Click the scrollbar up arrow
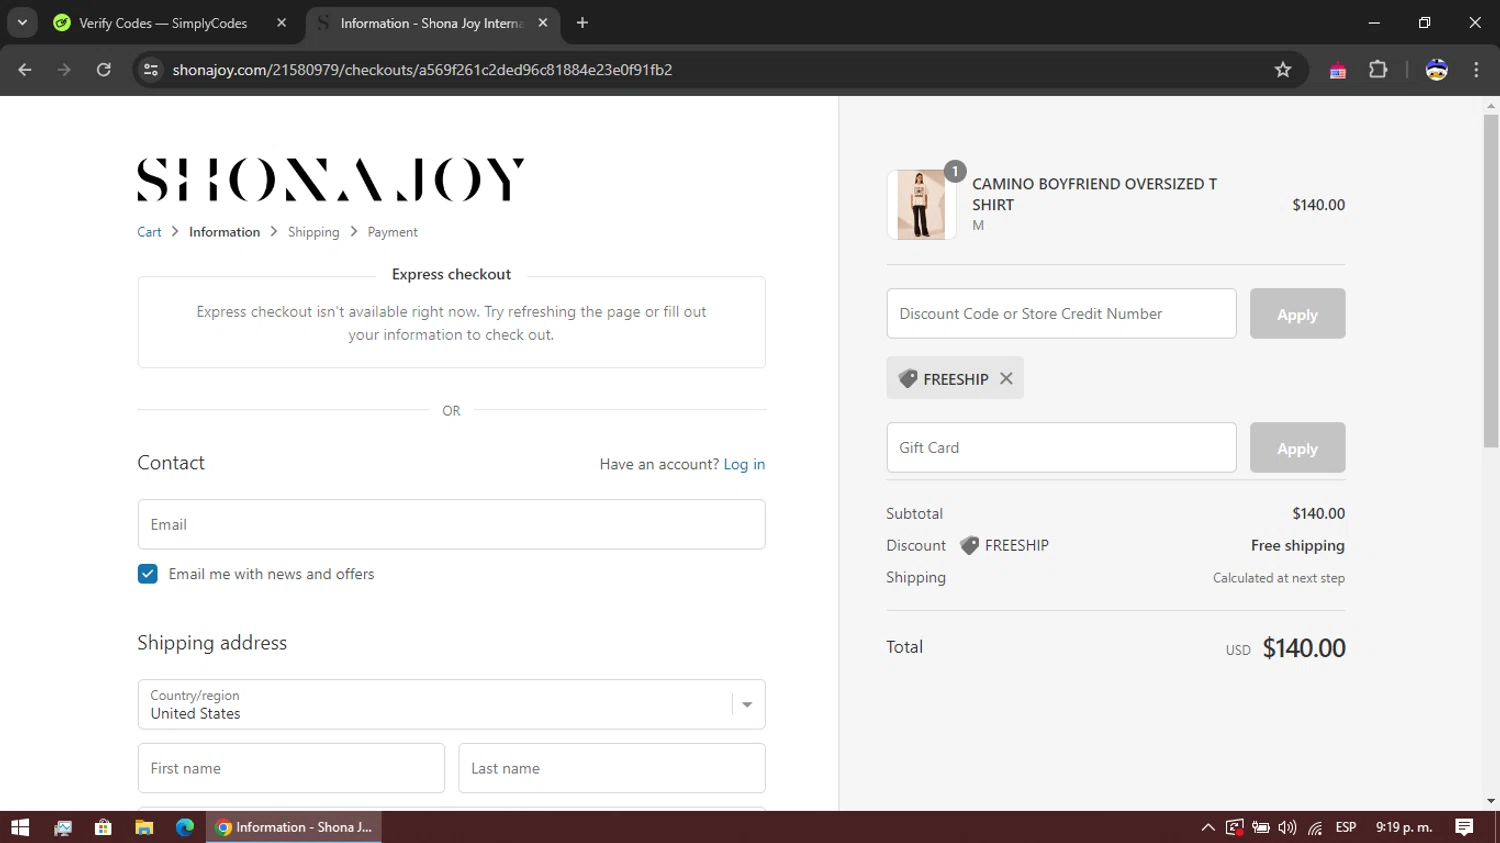The width and height of the screenshot is (1500, 843). tap(1491, 105)
